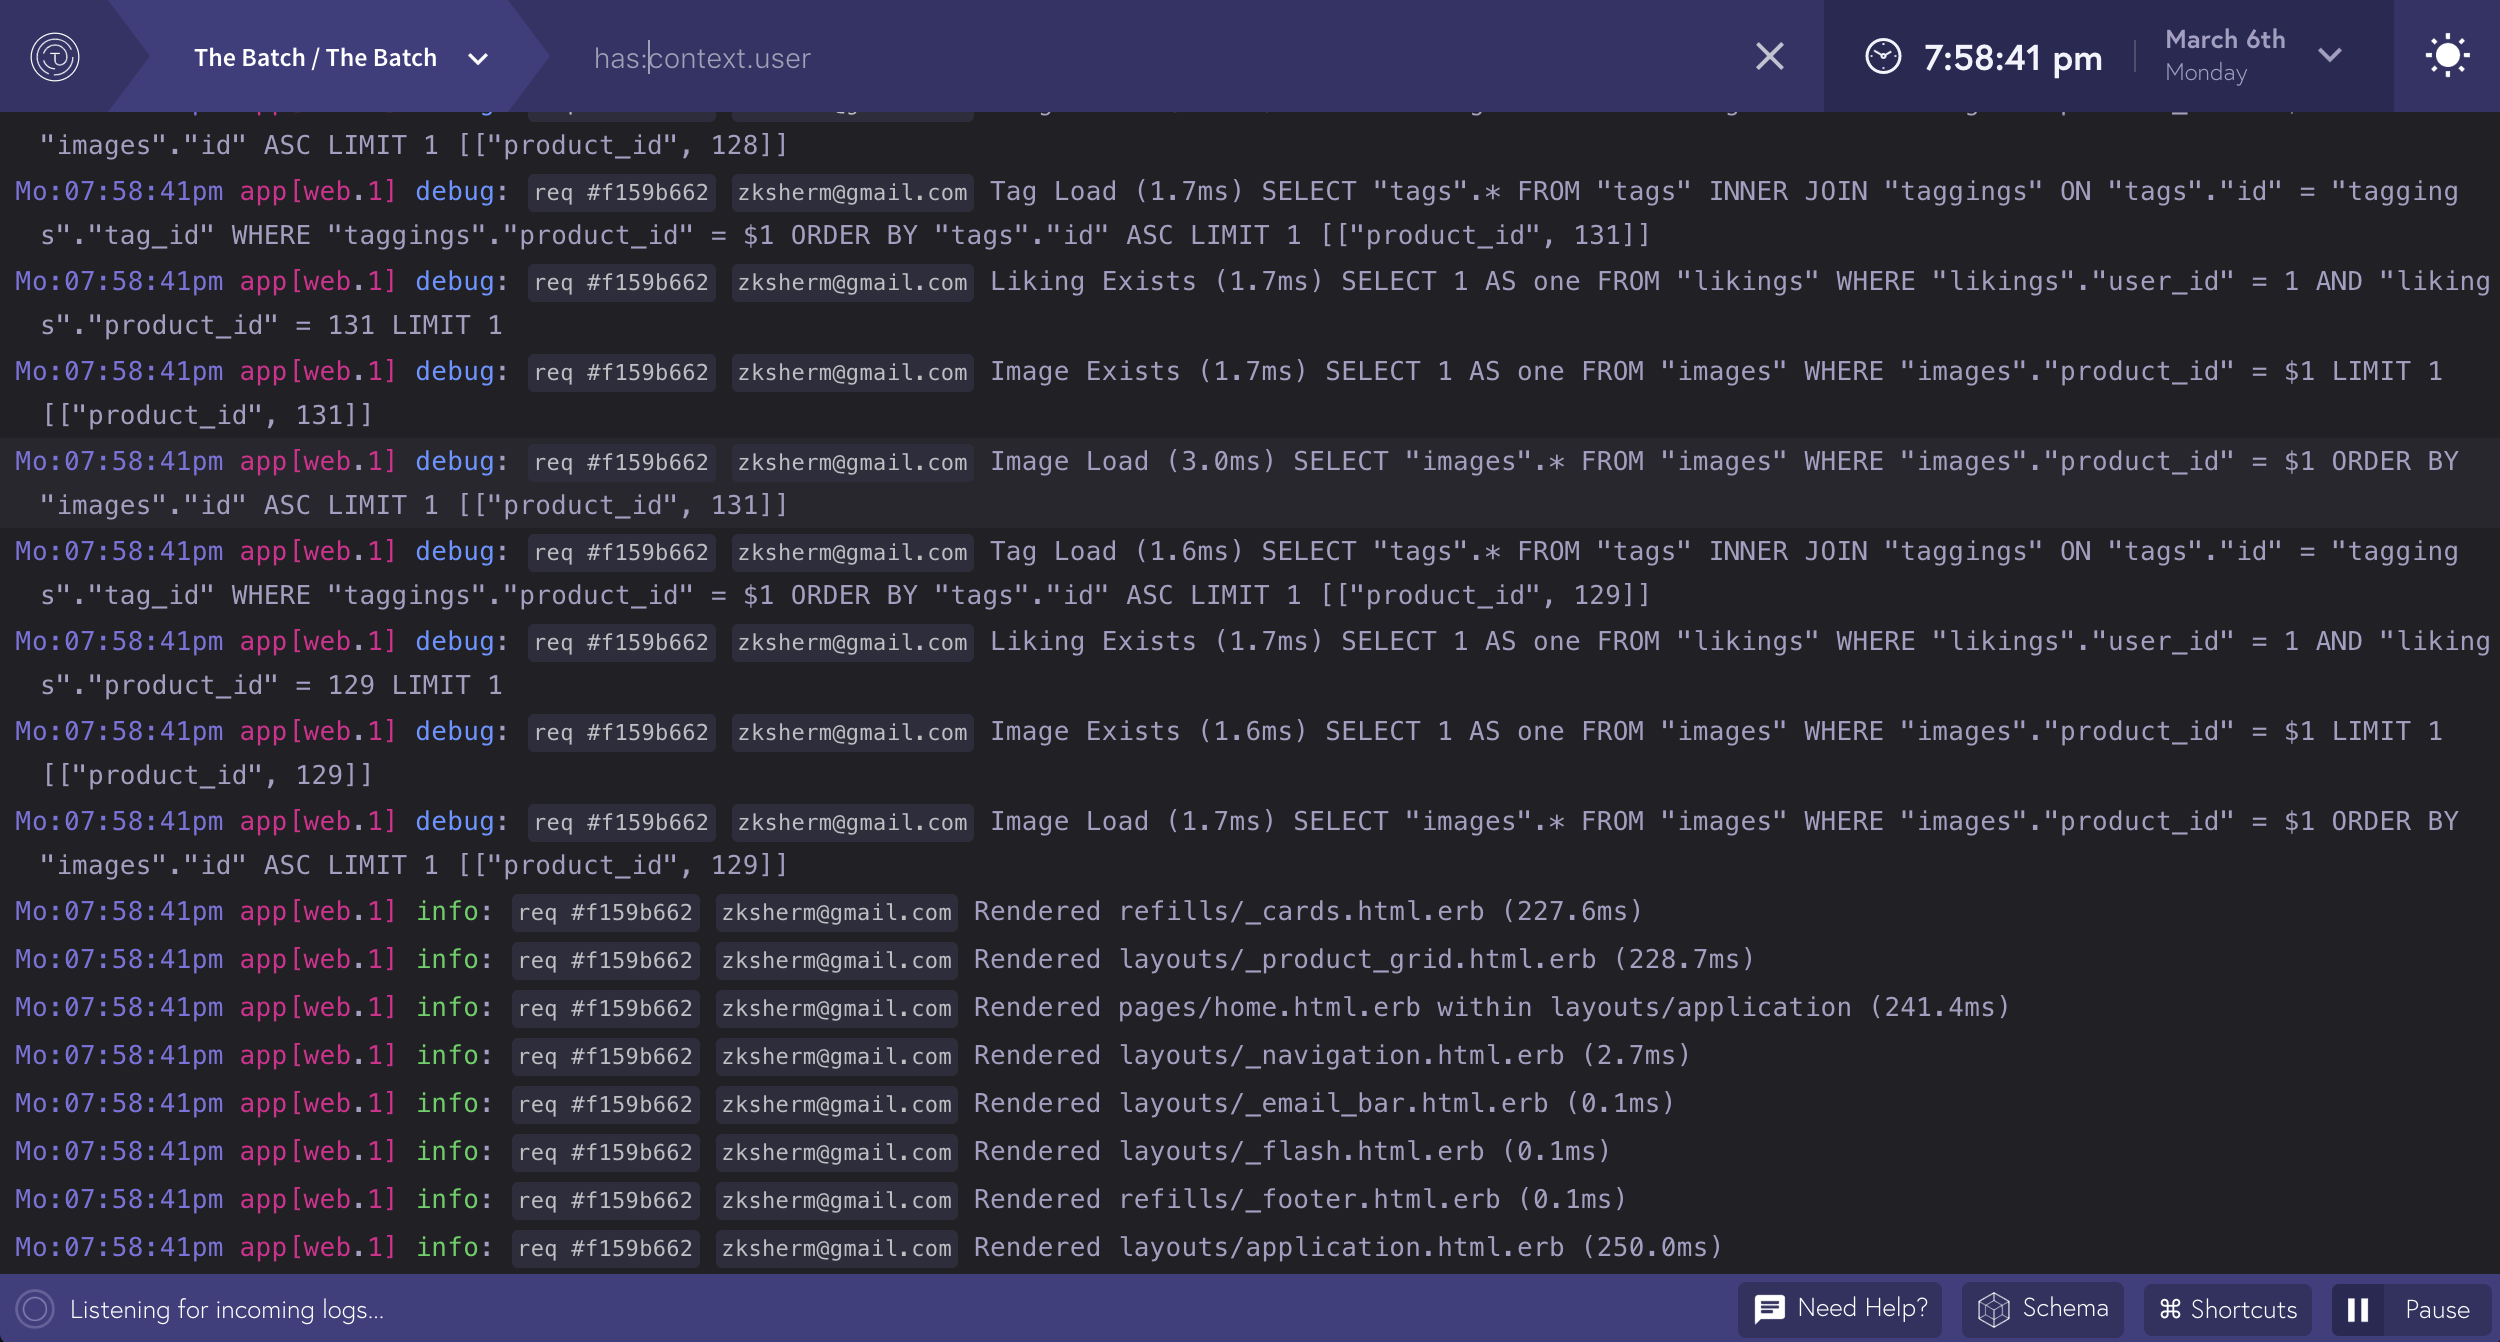The width and height of the screenshot is (2500, 1342).
Task: Click app[web.1] on the refills/_footer line
Action: [318, 1199]
